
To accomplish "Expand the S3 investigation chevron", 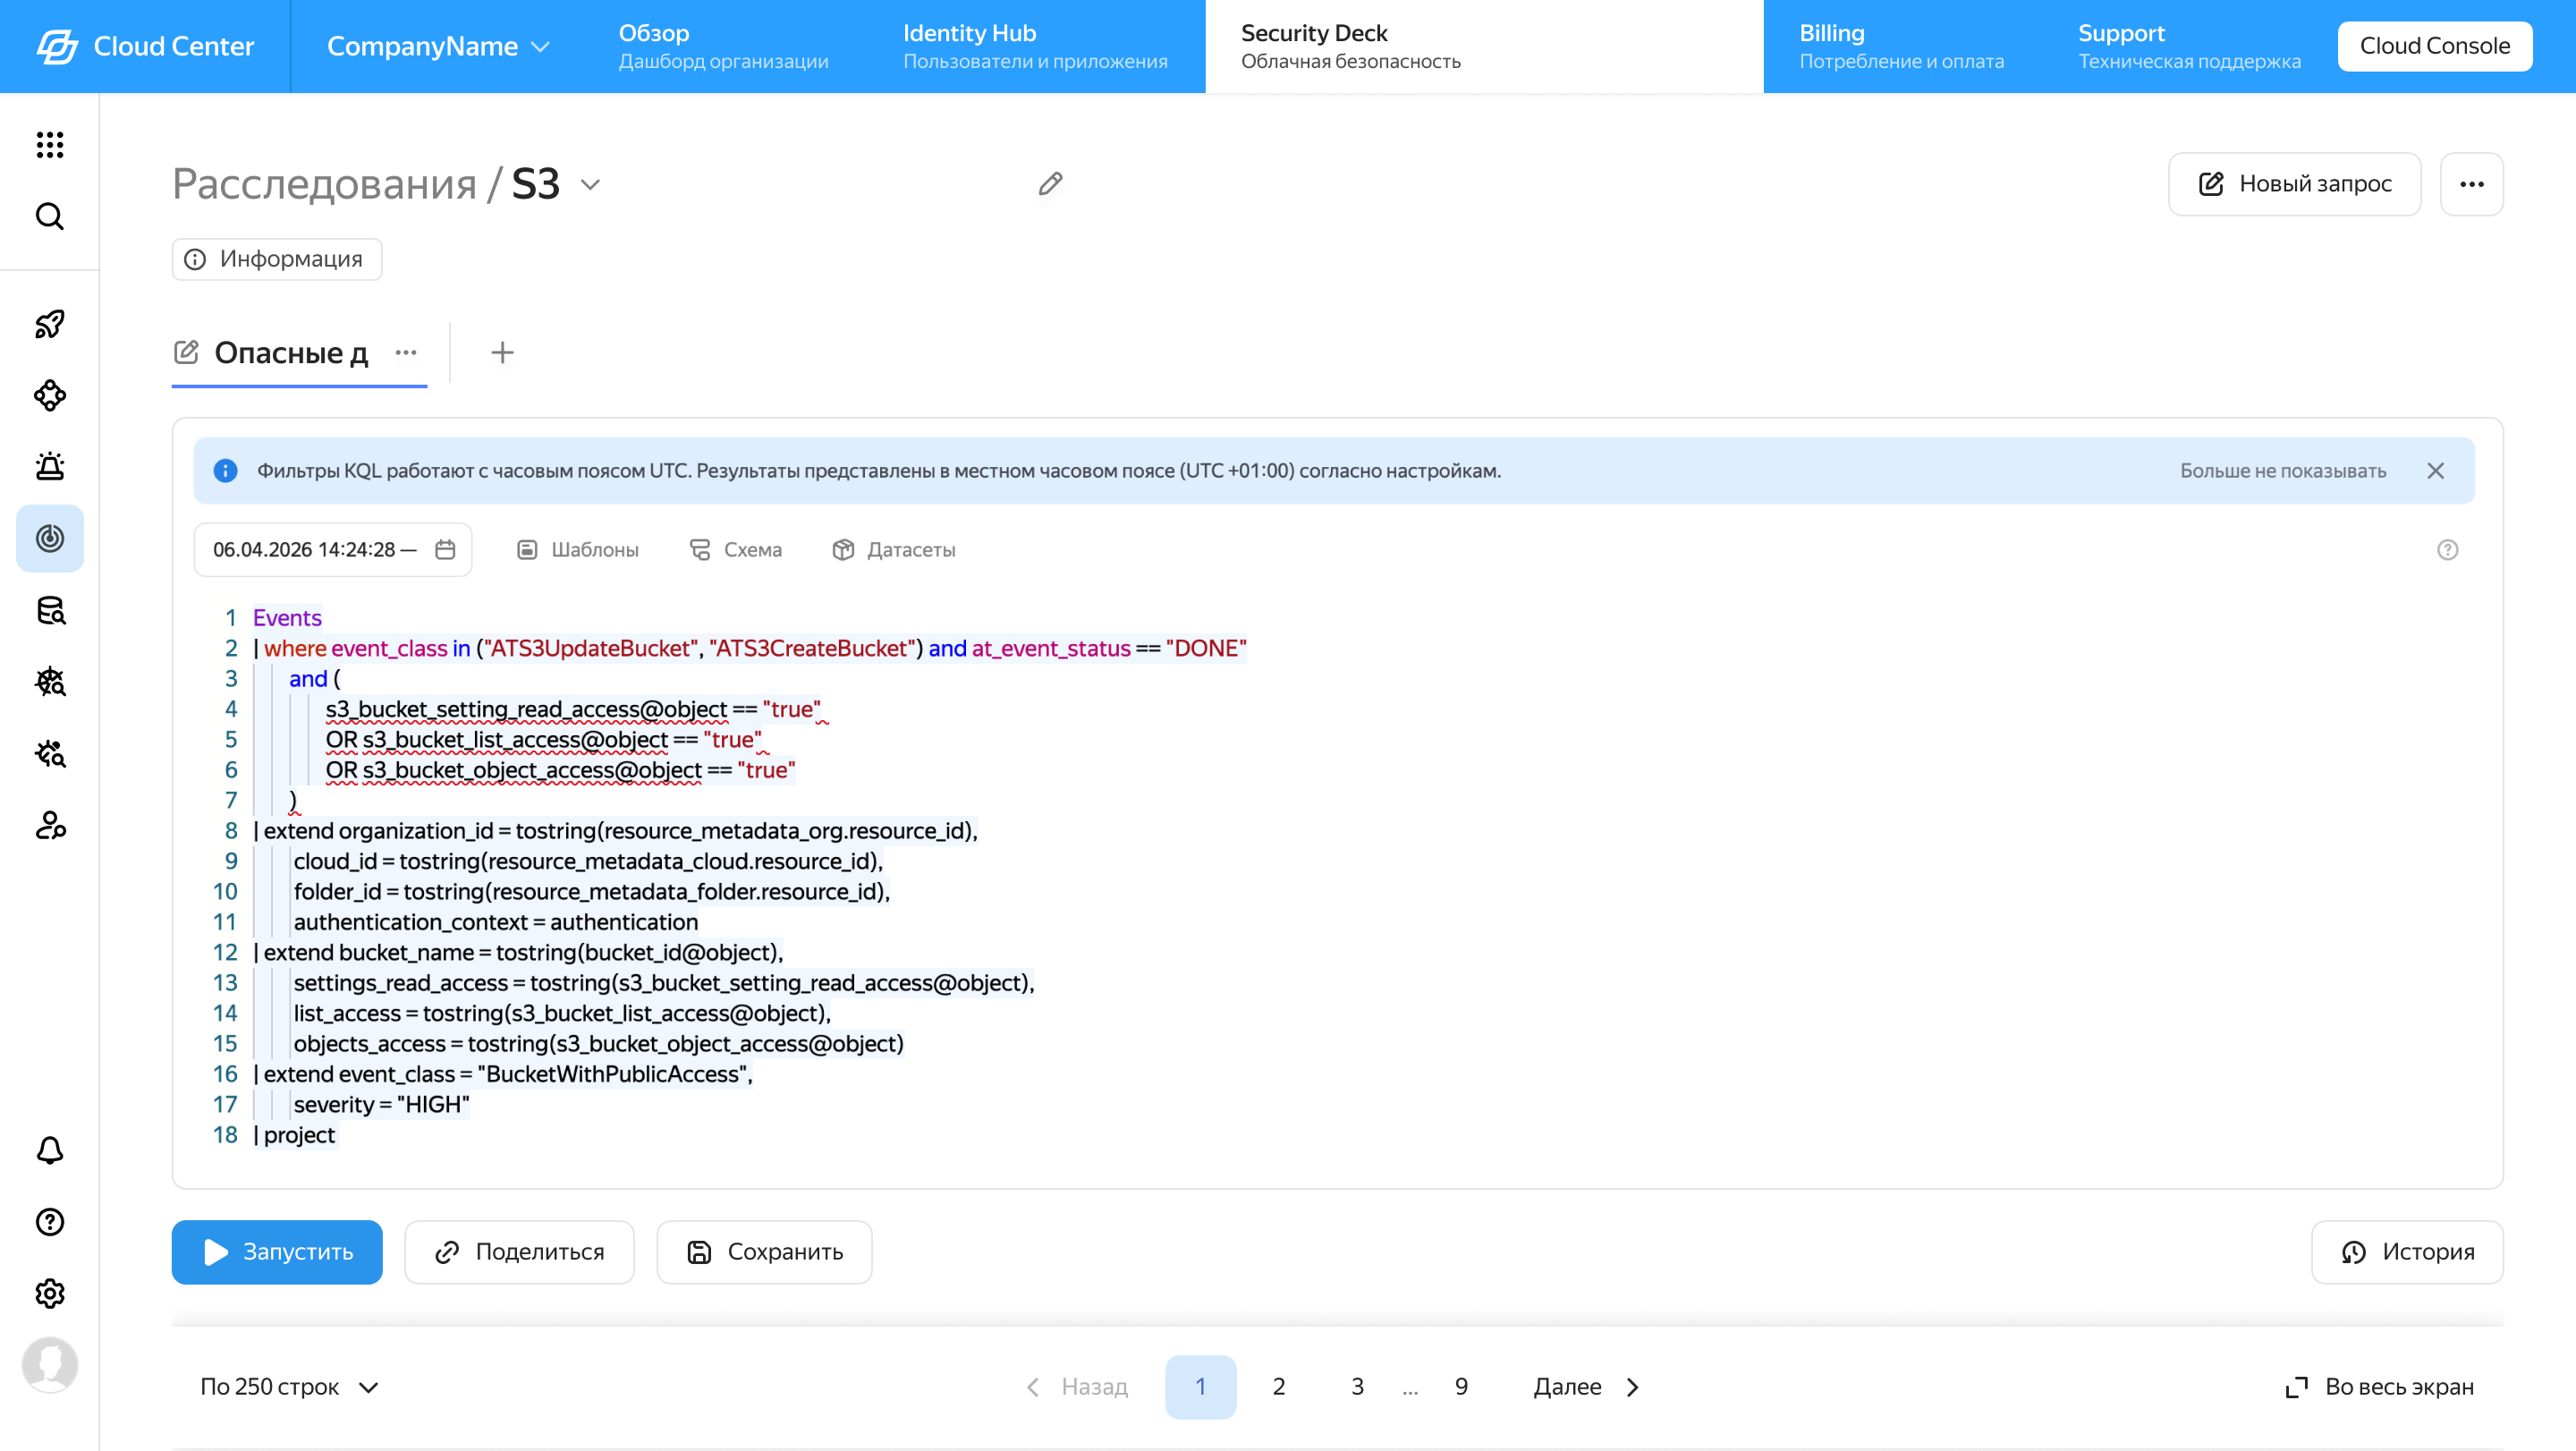I will click(x=590, y=185).
